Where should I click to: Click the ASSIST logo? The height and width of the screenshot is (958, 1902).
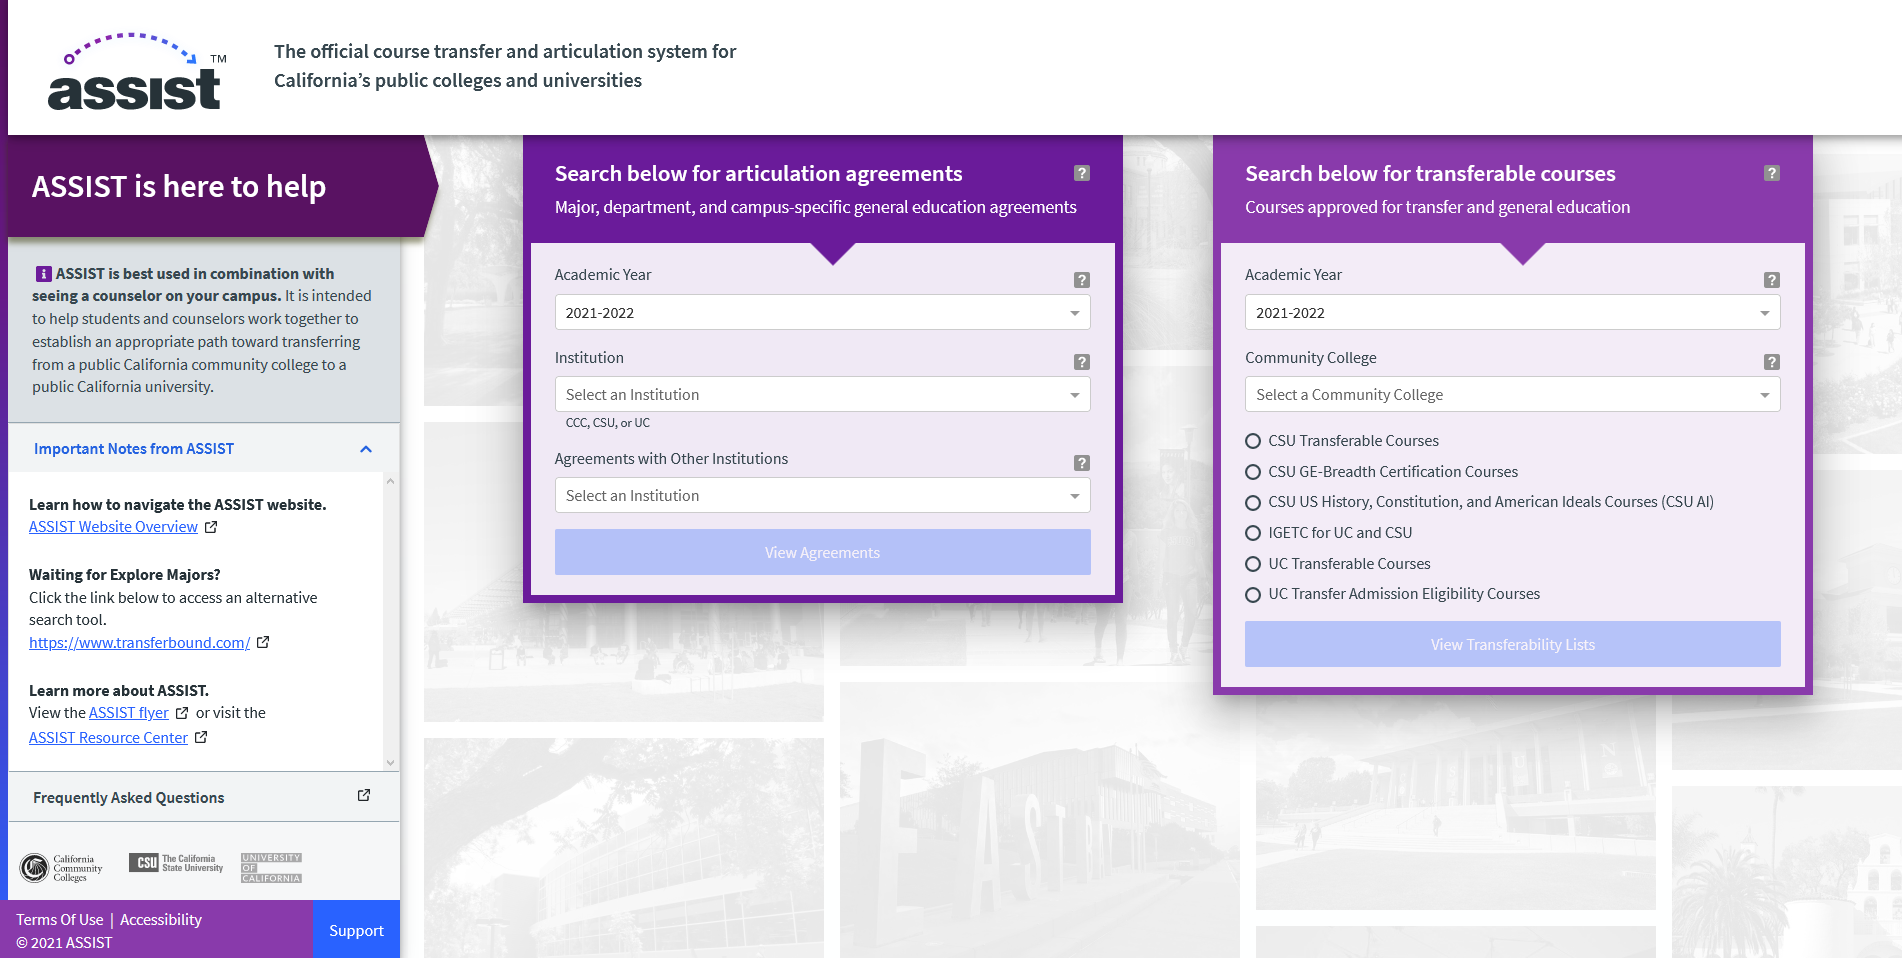(x=137, y=72)
